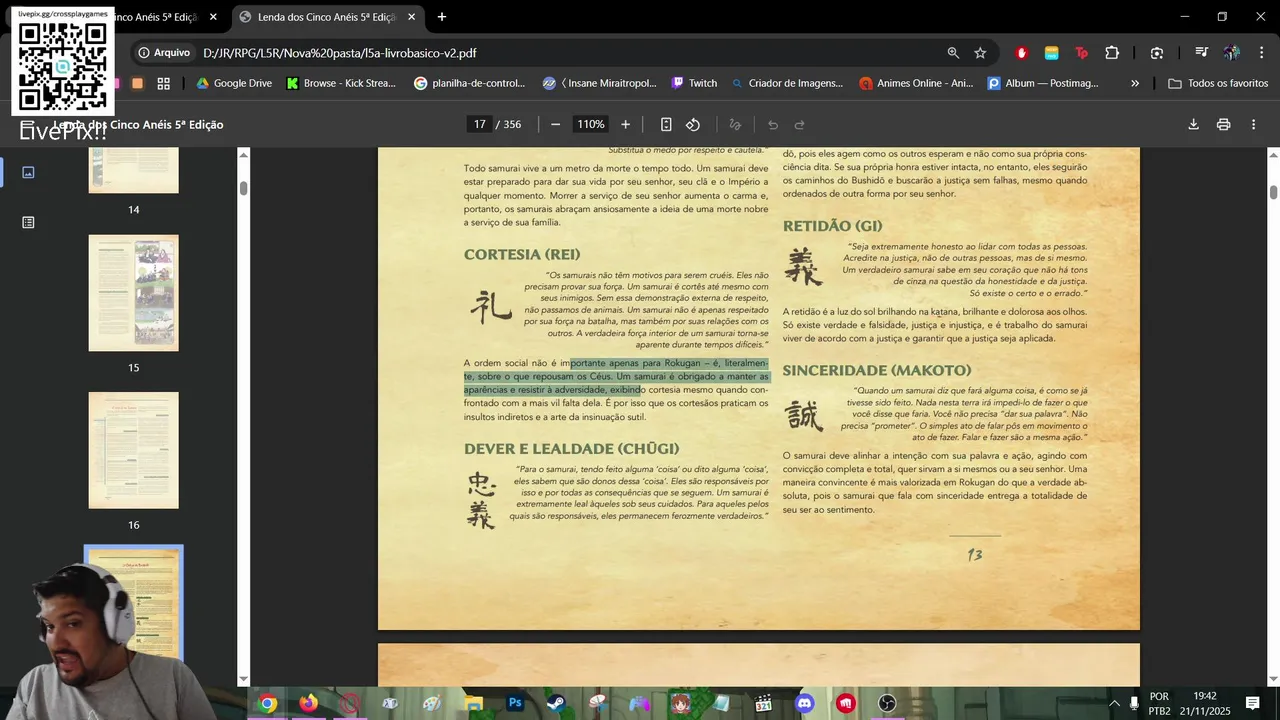Click the POR PTB2 language indicator
The width and height of the screenshot is (1280, 720).
[1159, 703]
